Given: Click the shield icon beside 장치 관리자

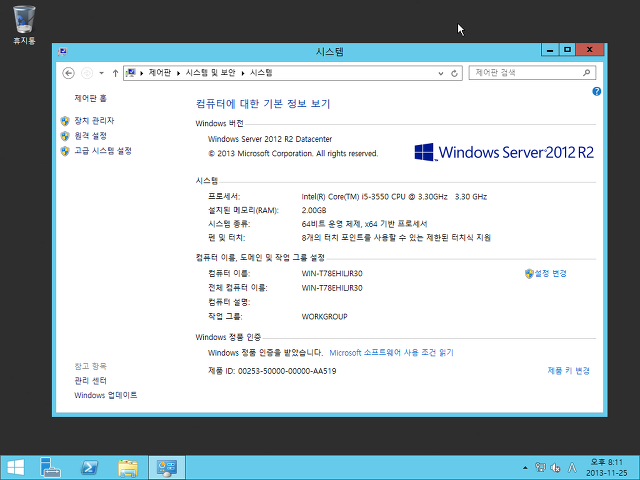Looking at the screenshot, I should (x=65, y=121).
